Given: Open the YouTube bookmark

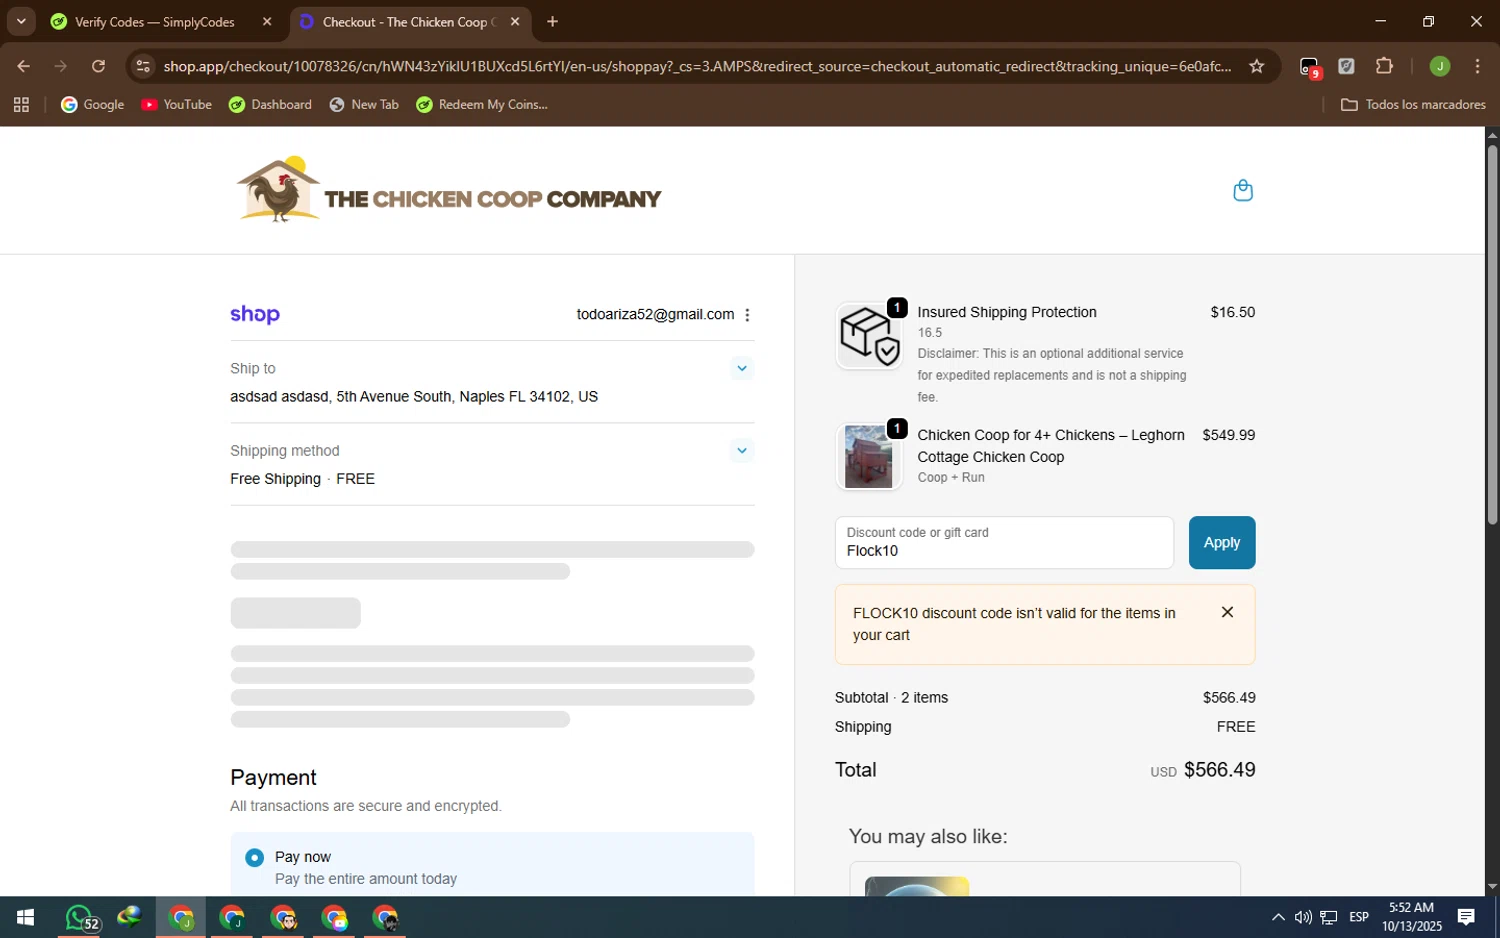Looking at the screenshot, I should (177, 105).
